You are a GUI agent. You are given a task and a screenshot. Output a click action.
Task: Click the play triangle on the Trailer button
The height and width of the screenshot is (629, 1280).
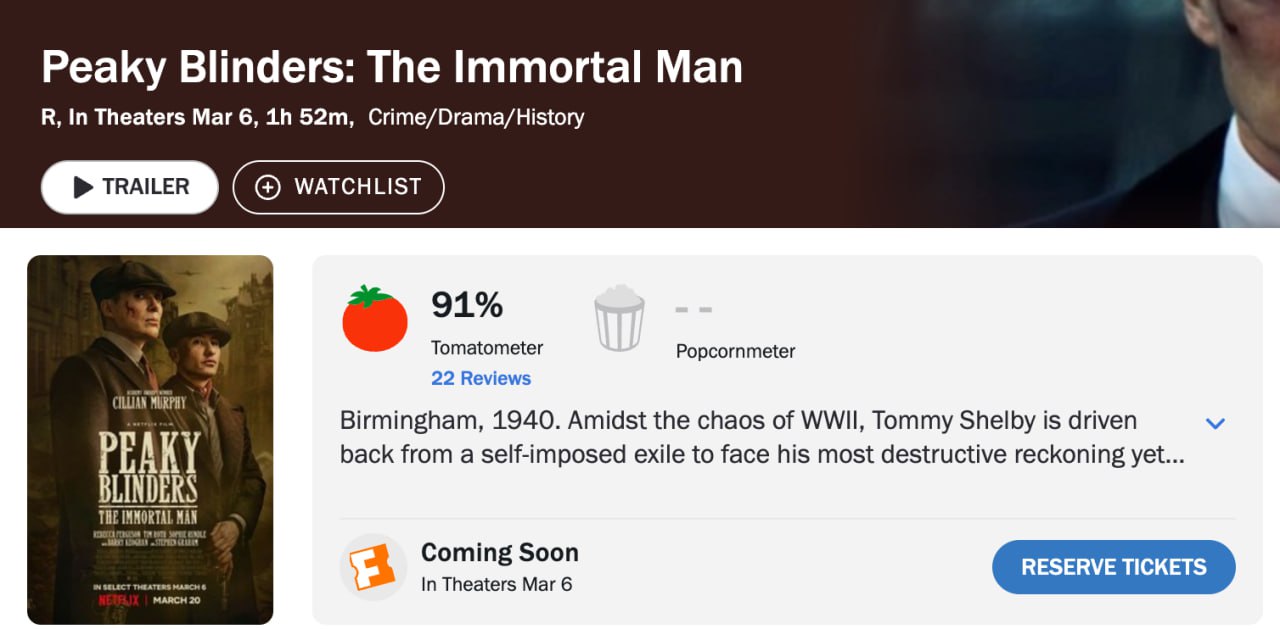point(84,187)
